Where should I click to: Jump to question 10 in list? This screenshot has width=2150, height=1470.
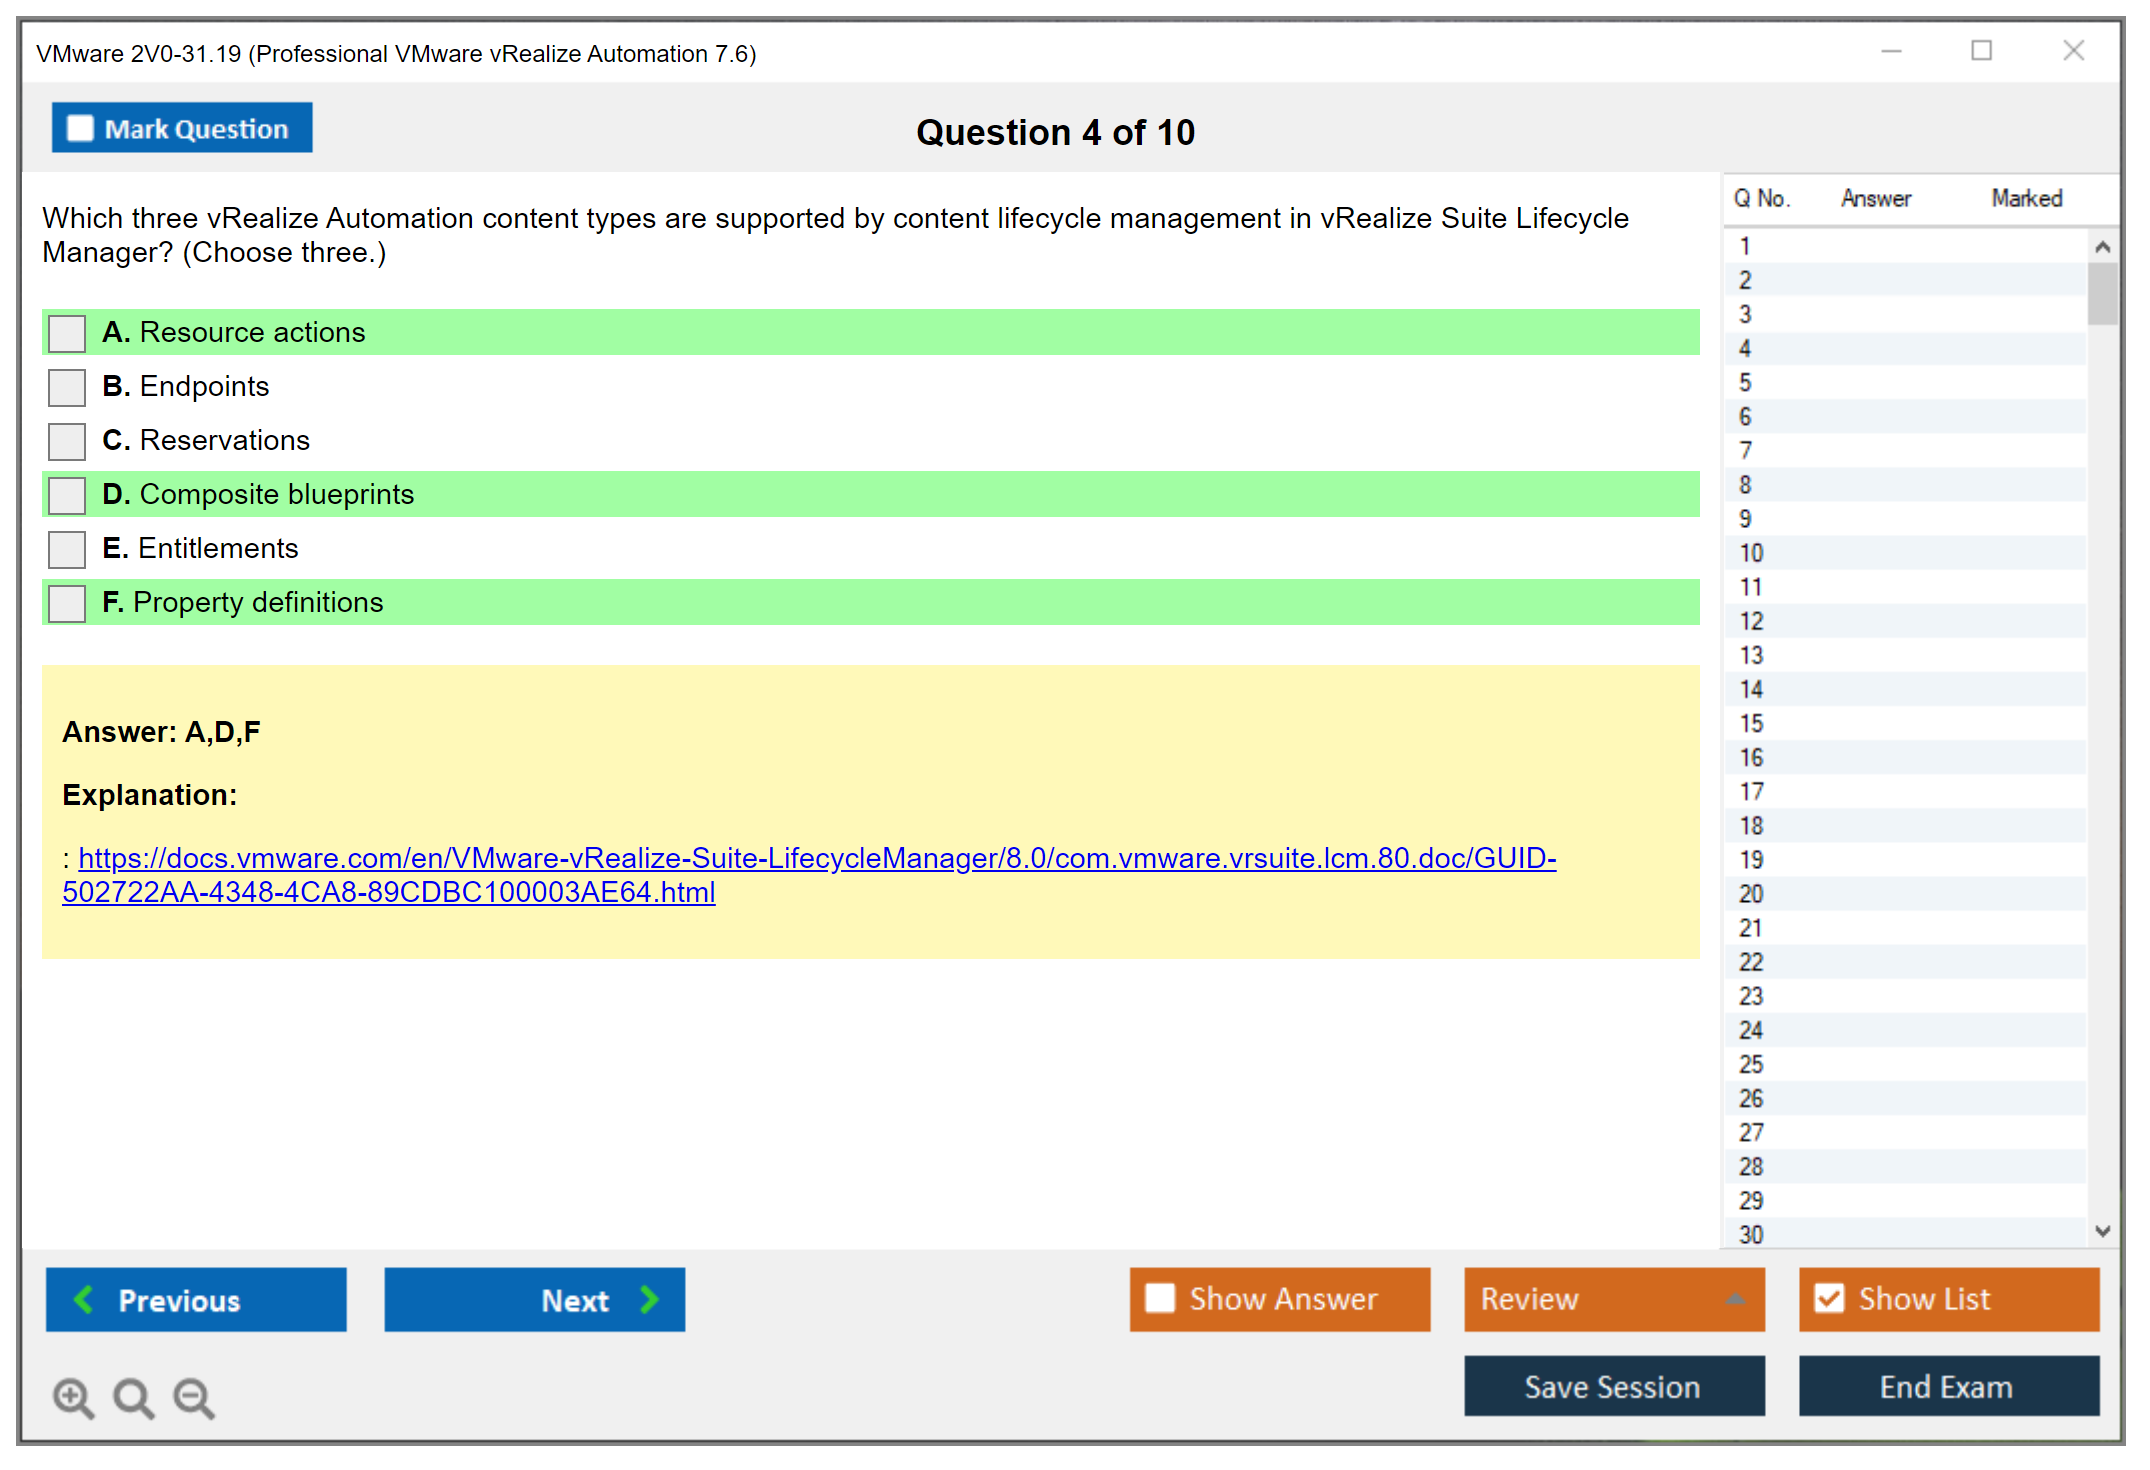tap(1751, 553)
